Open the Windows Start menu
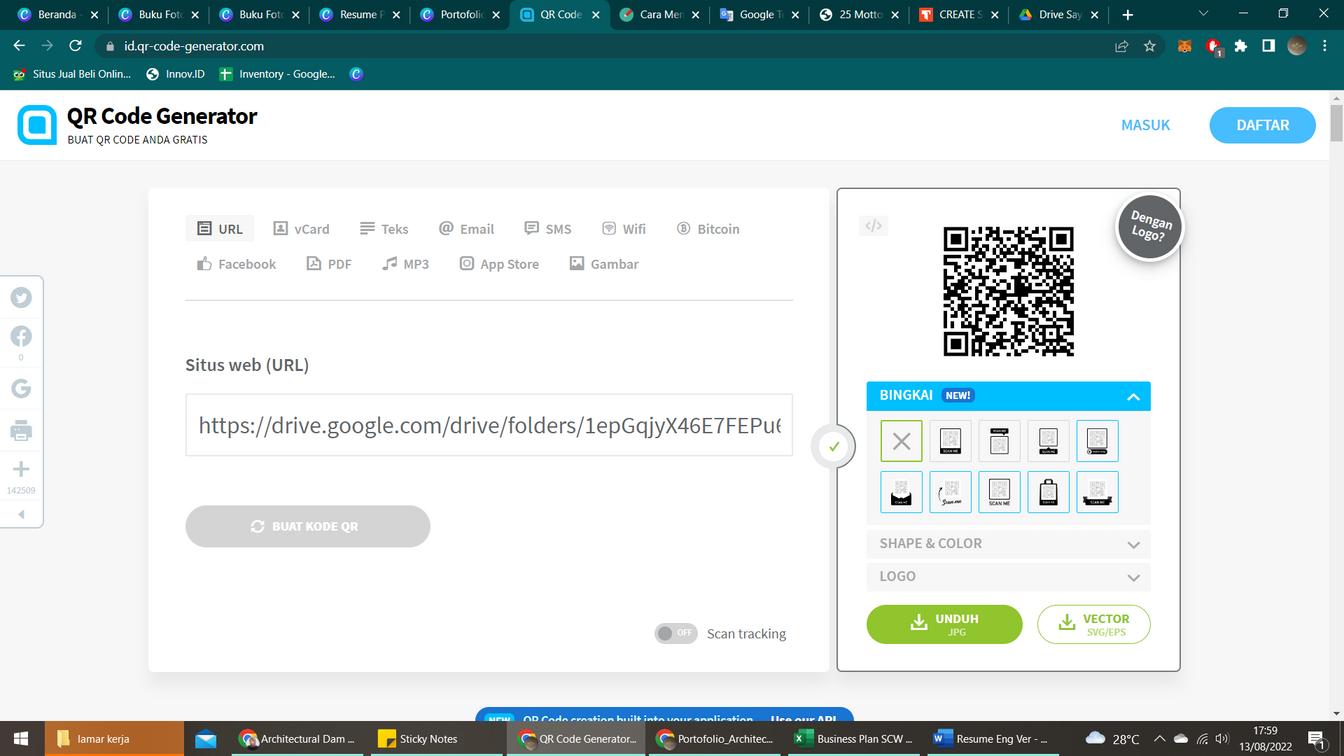This screenshot has width=1344, height=756. (x=21, y=739)
